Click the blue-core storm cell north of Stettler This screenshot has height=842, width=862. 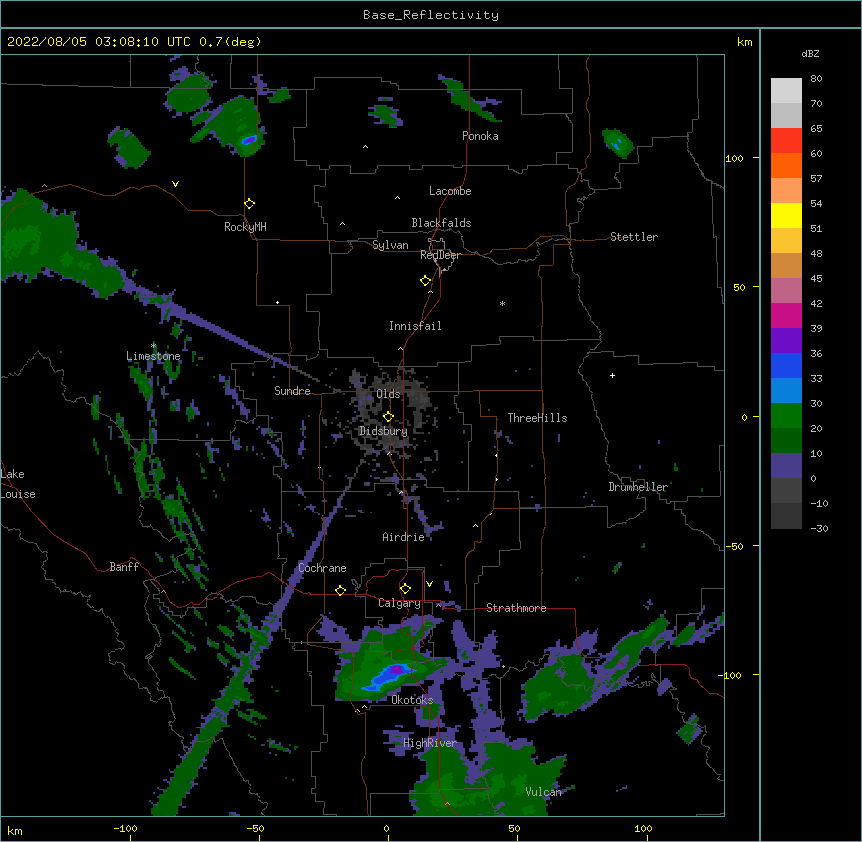click(617, 143)
